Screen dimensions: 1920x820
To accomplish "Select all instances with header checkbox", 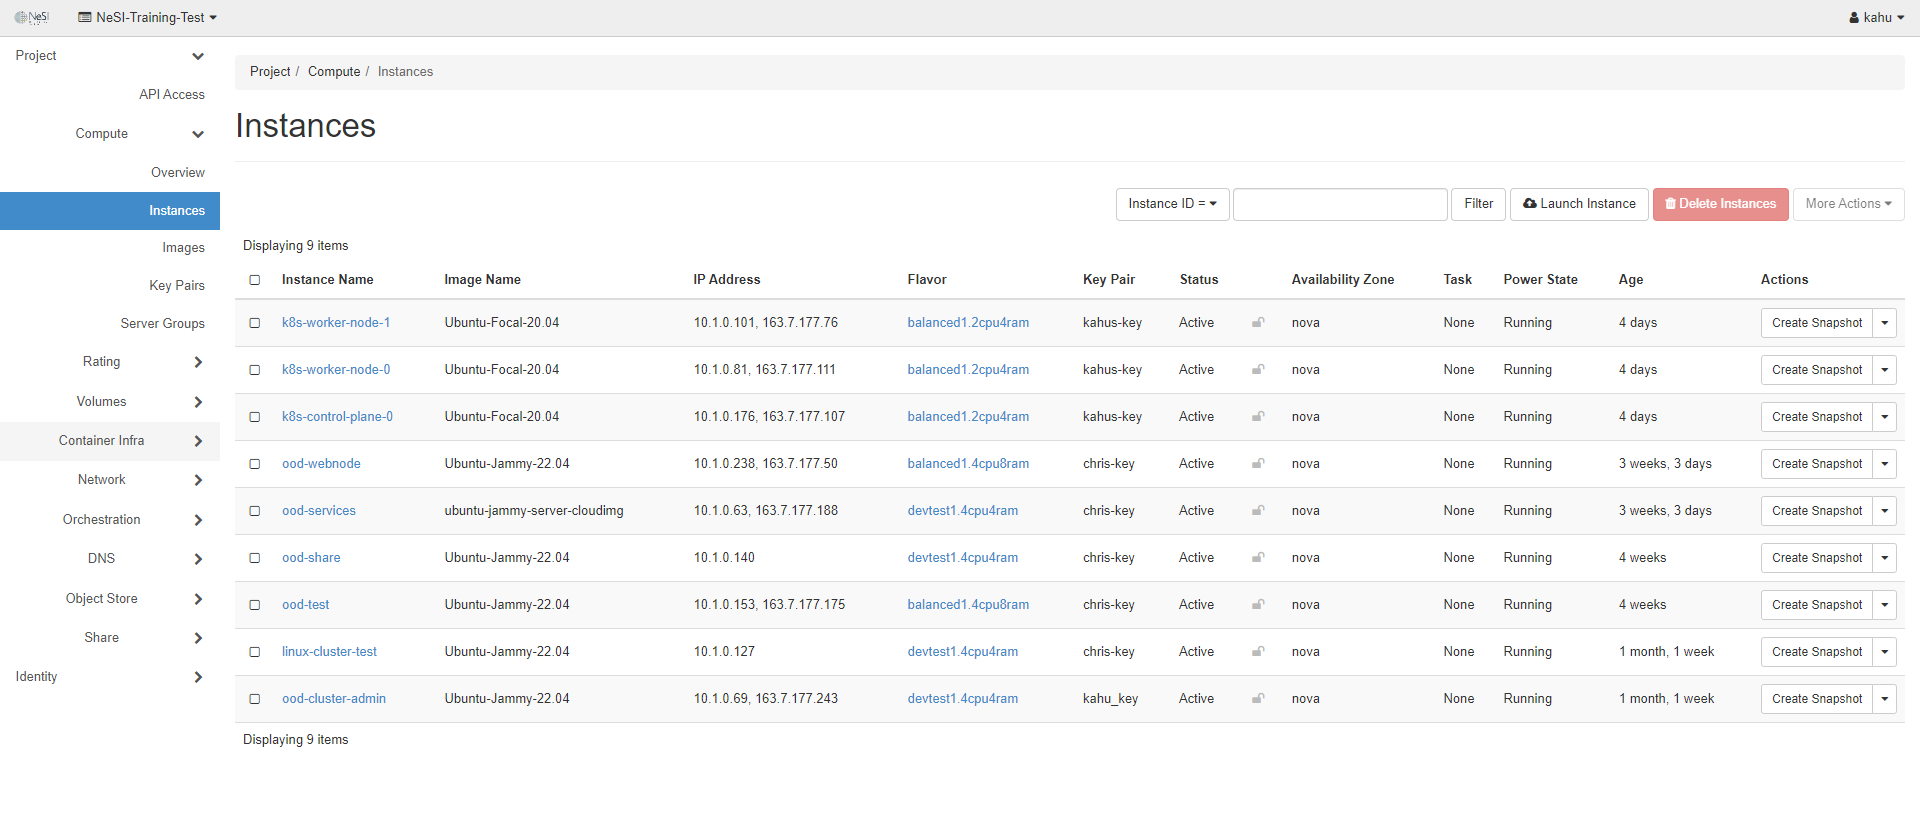I will tap(255, 280).
